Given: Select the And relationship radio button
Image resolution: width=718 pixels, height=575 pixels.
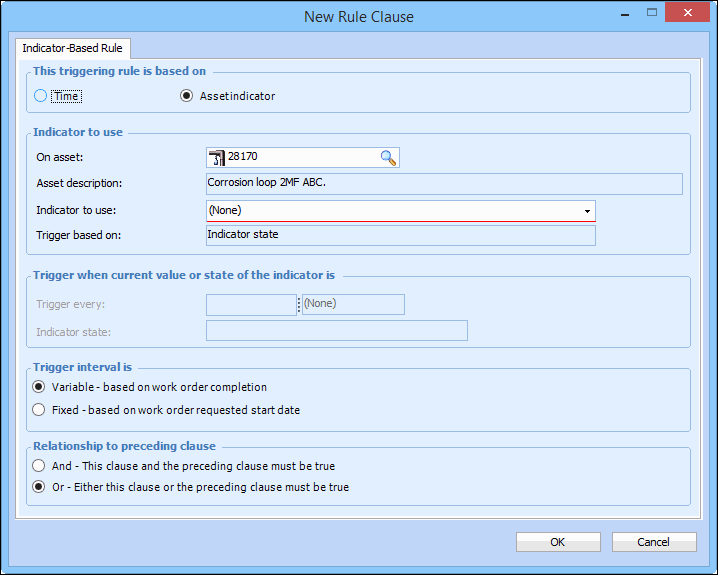Looking at the screenshot, I should coord(39,466).
